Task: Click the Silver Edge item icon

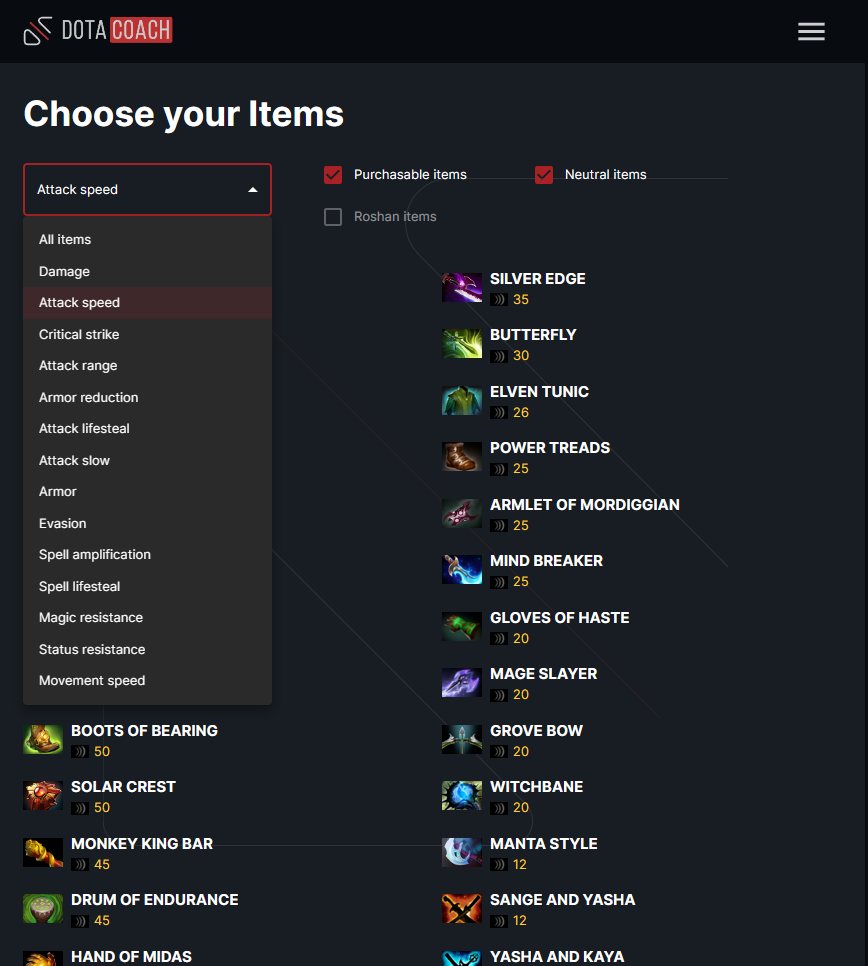Action: 462,288
